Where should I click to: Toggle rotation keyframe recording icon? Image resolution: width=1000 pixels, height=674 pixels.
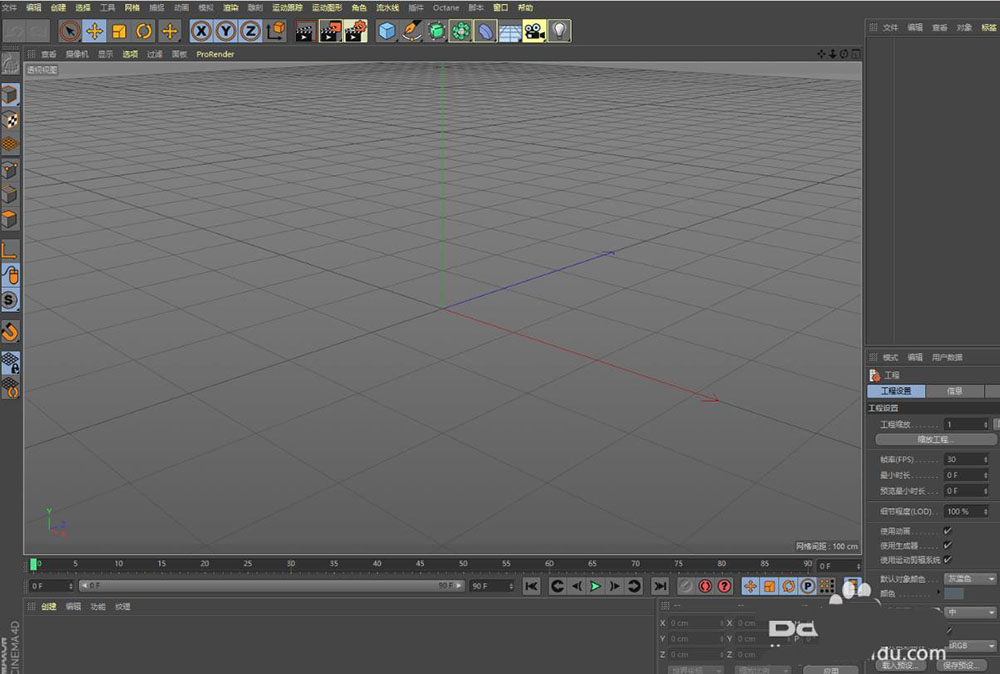(789, 586)
